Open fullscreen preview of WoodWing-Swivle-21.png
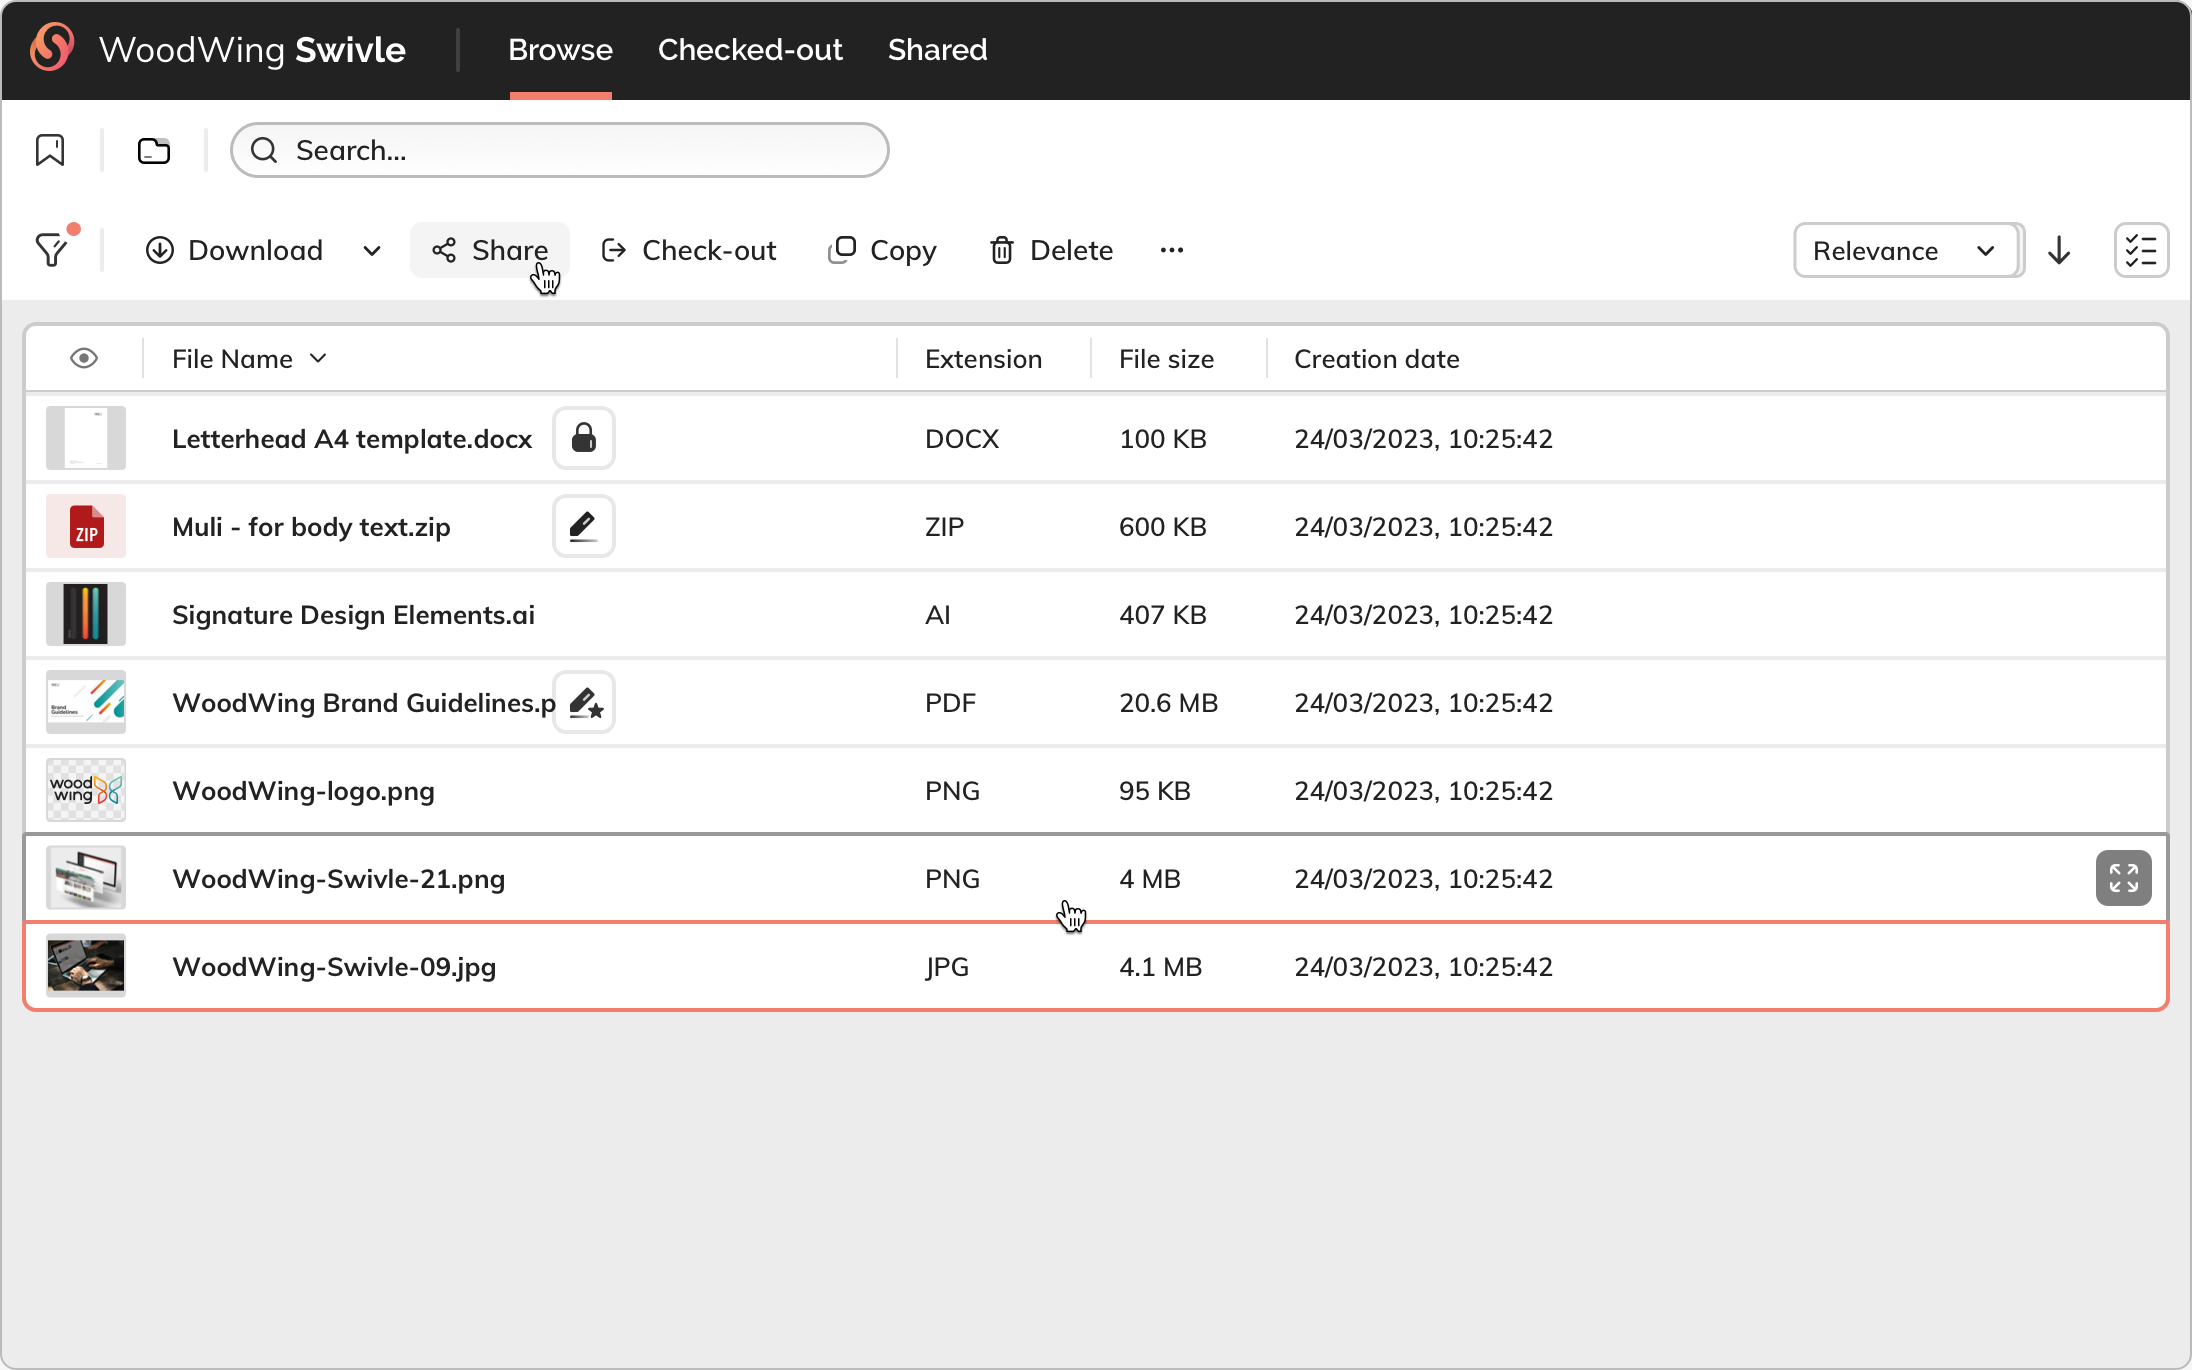The width and height of the screenshot is (2192, 1370). coord(2123,878)
